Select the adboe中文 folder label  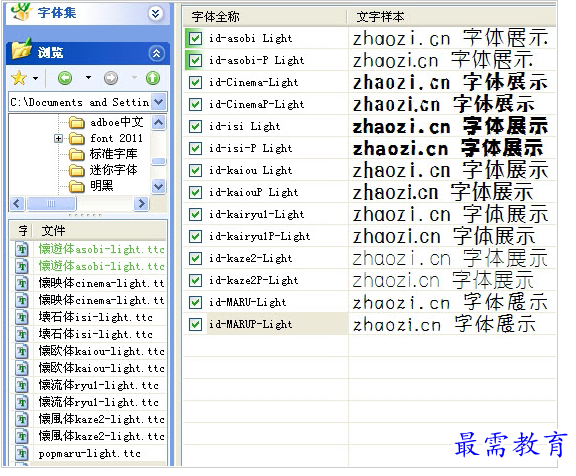(117, 122)
